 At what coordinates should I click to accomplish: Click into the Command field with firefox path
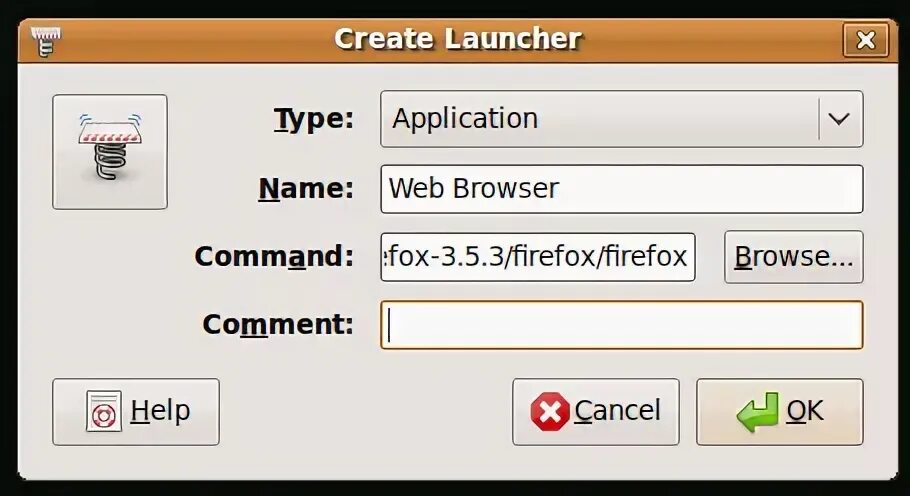537,257
